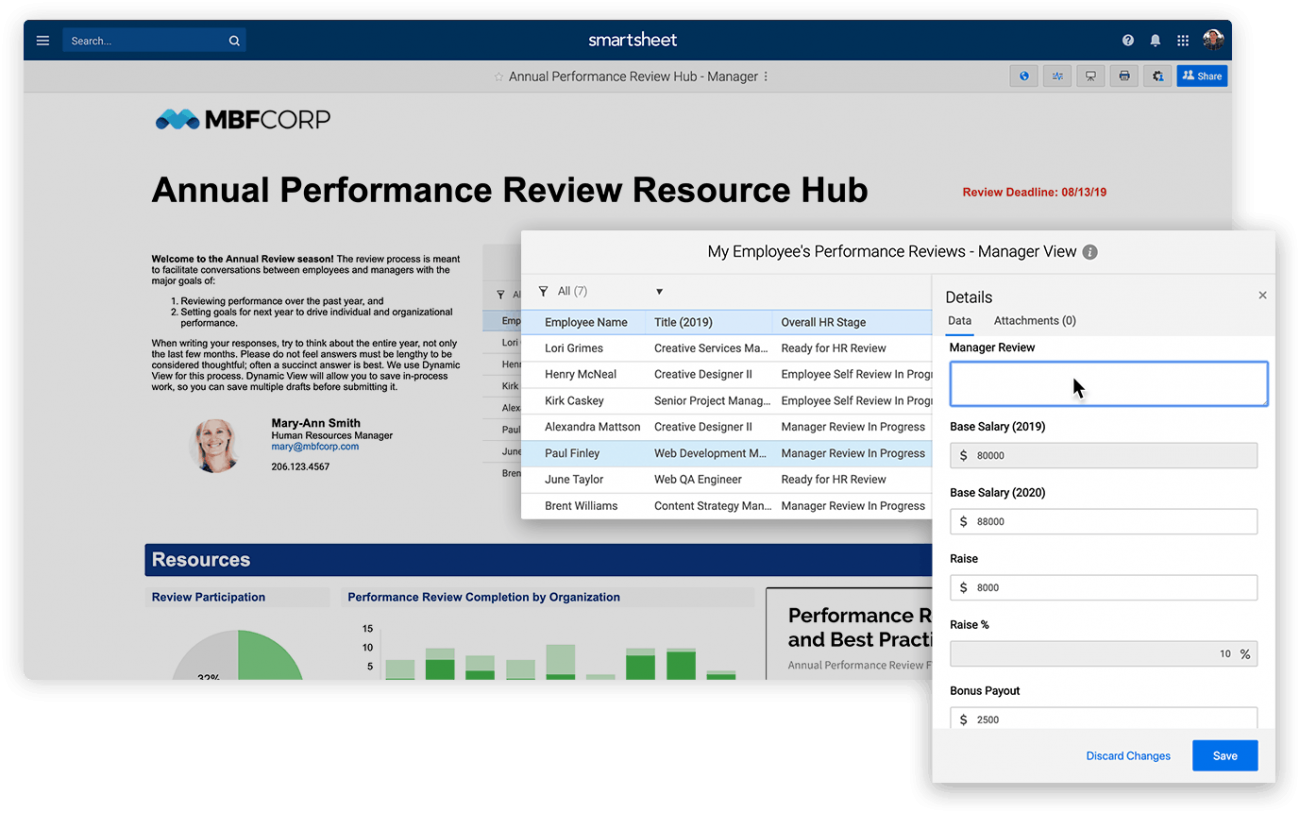
Task: Click the publish globe icon
Action: 1023,75
